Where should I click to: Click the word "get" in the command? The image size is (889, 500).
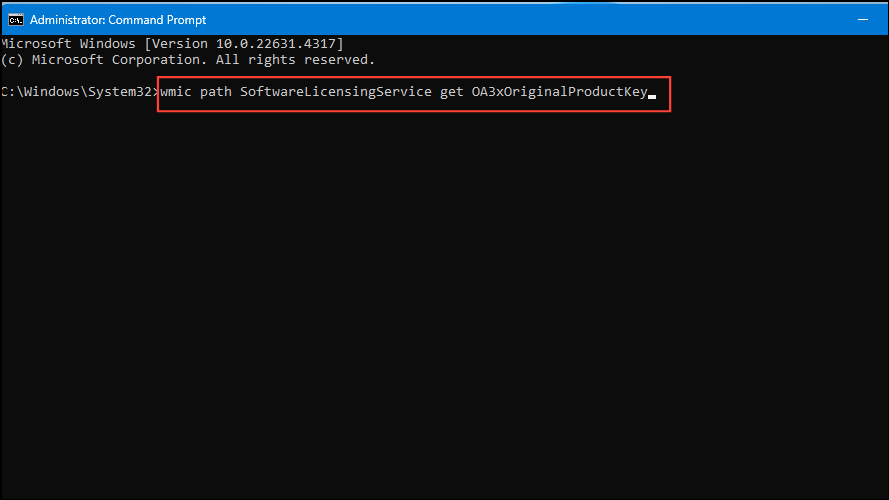coord(451,93)
